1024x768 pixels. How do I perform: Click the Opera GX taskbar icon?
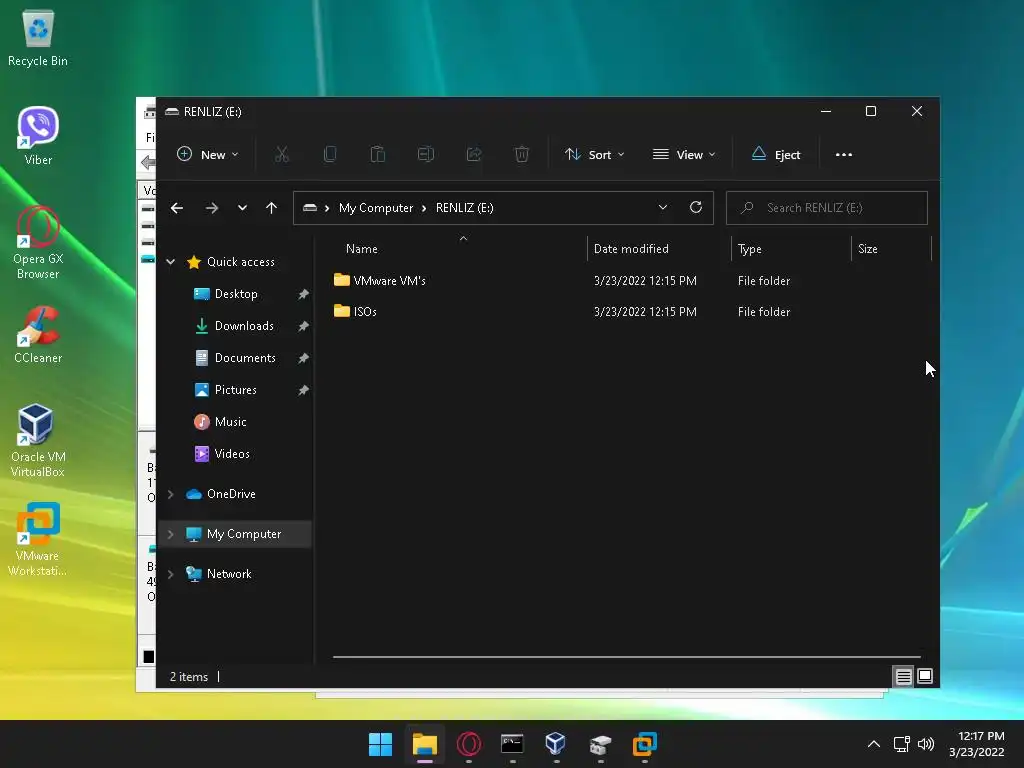coord(469,744)
